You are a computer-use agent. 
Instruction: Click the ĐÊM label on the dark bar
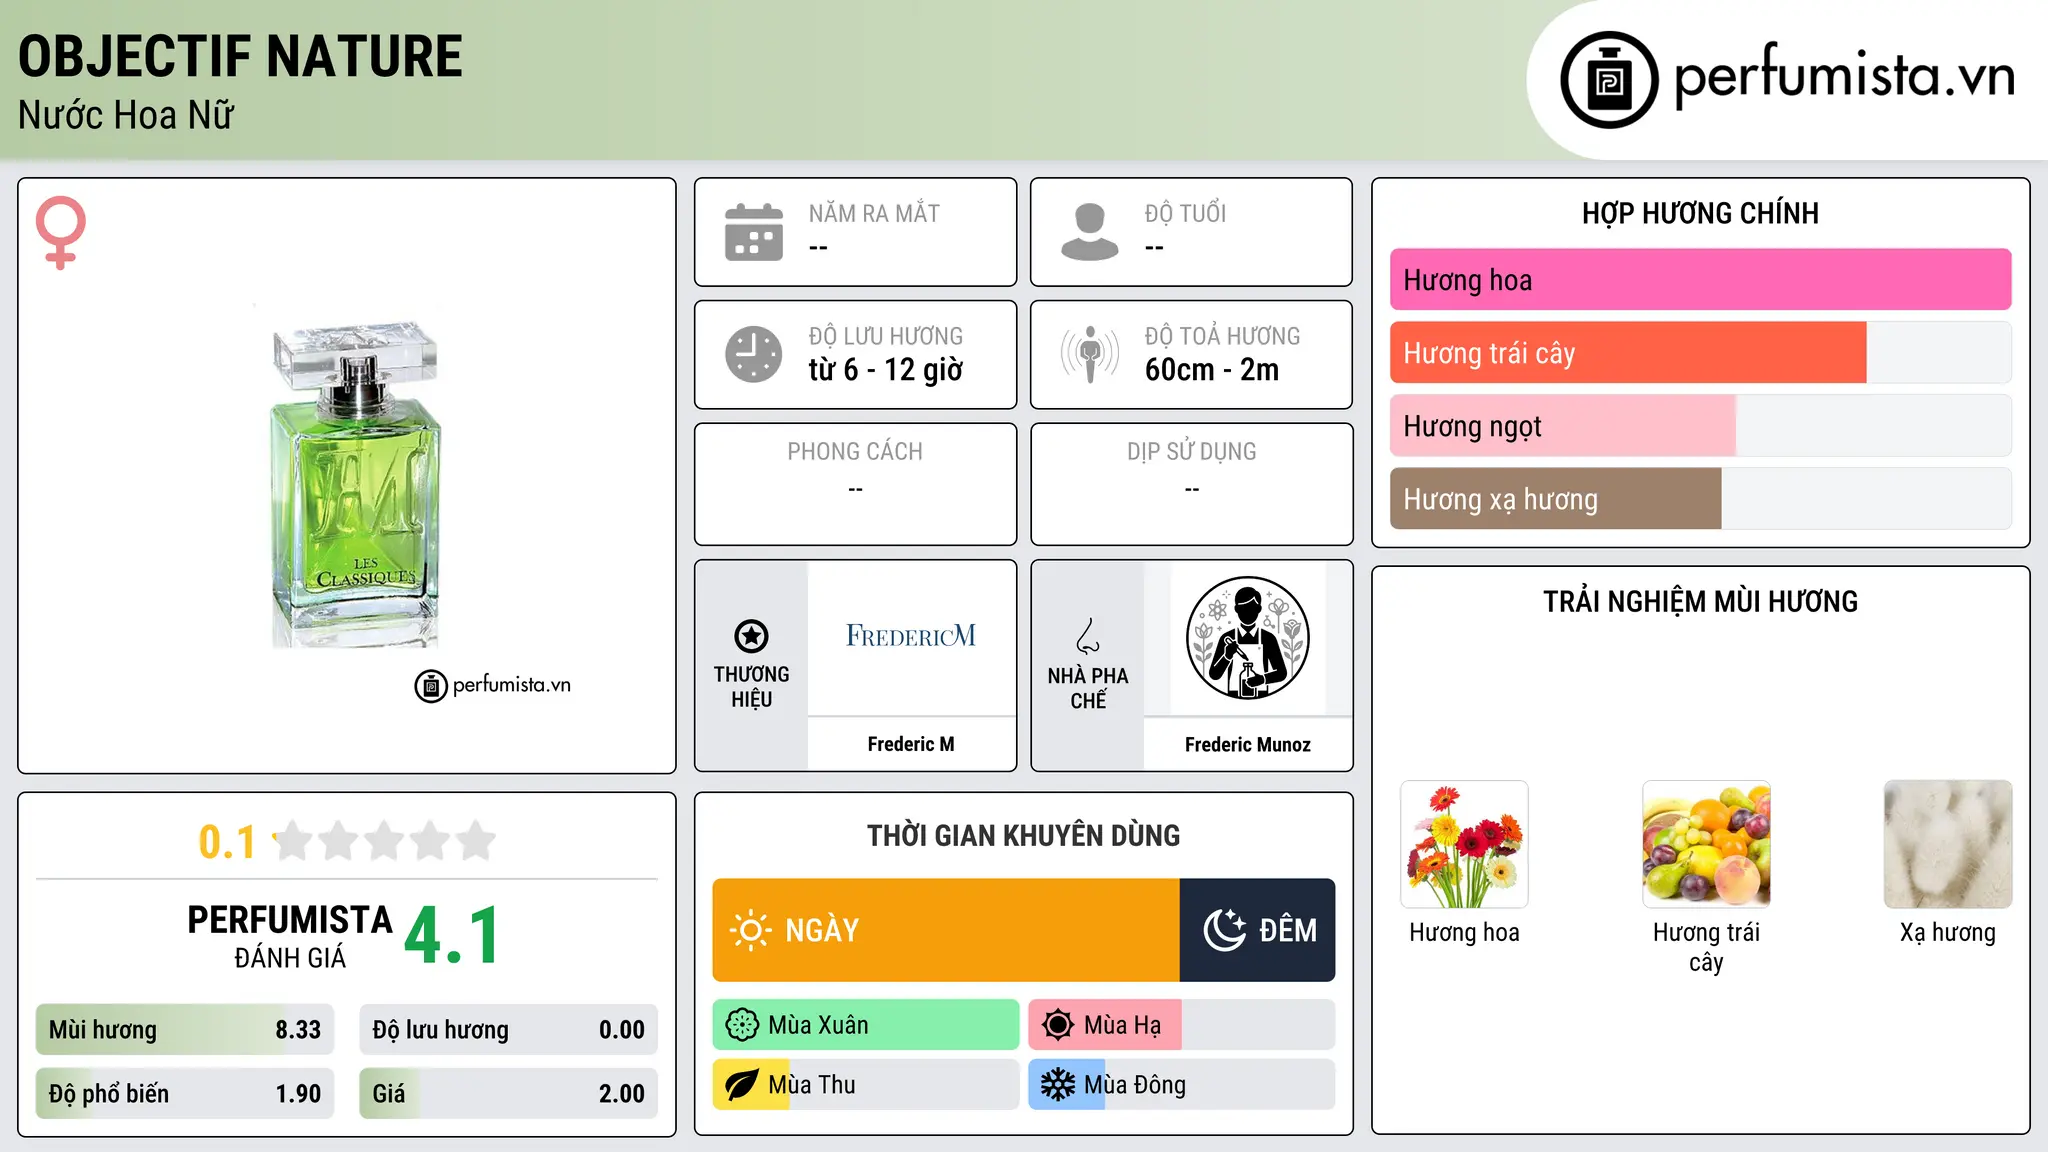1288,931
